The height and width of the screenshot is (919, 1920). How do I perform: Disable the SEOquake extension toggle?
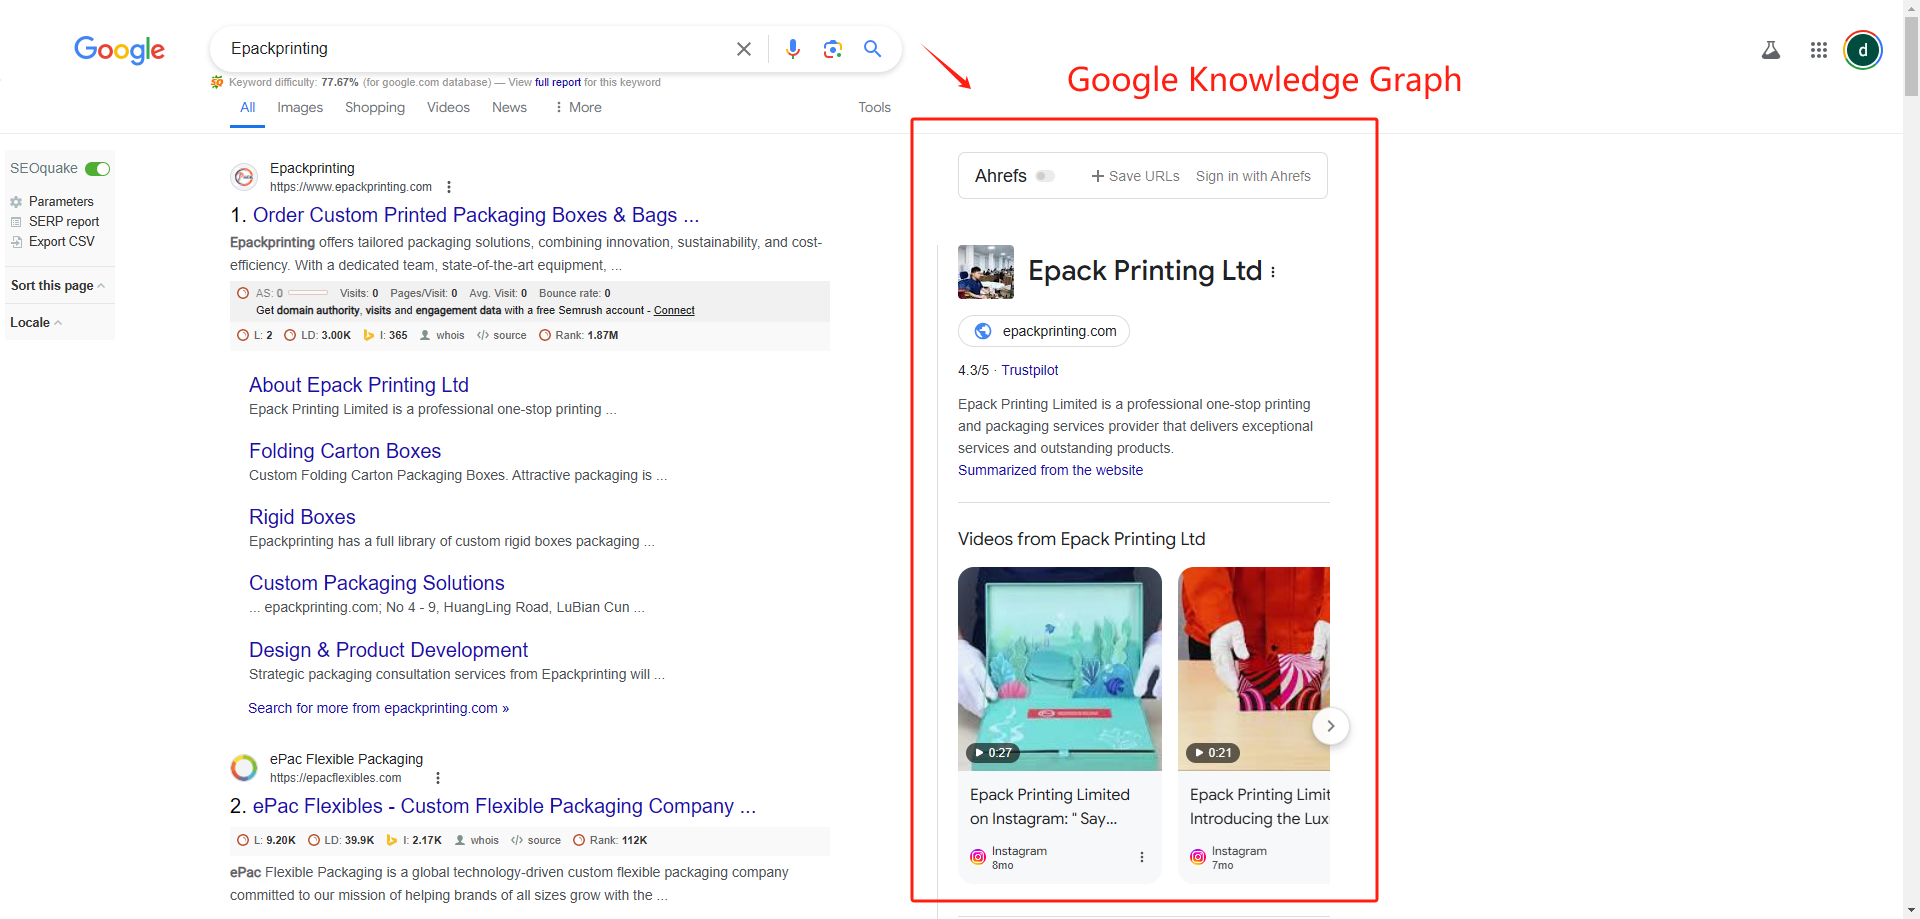(x=98, y=168)
